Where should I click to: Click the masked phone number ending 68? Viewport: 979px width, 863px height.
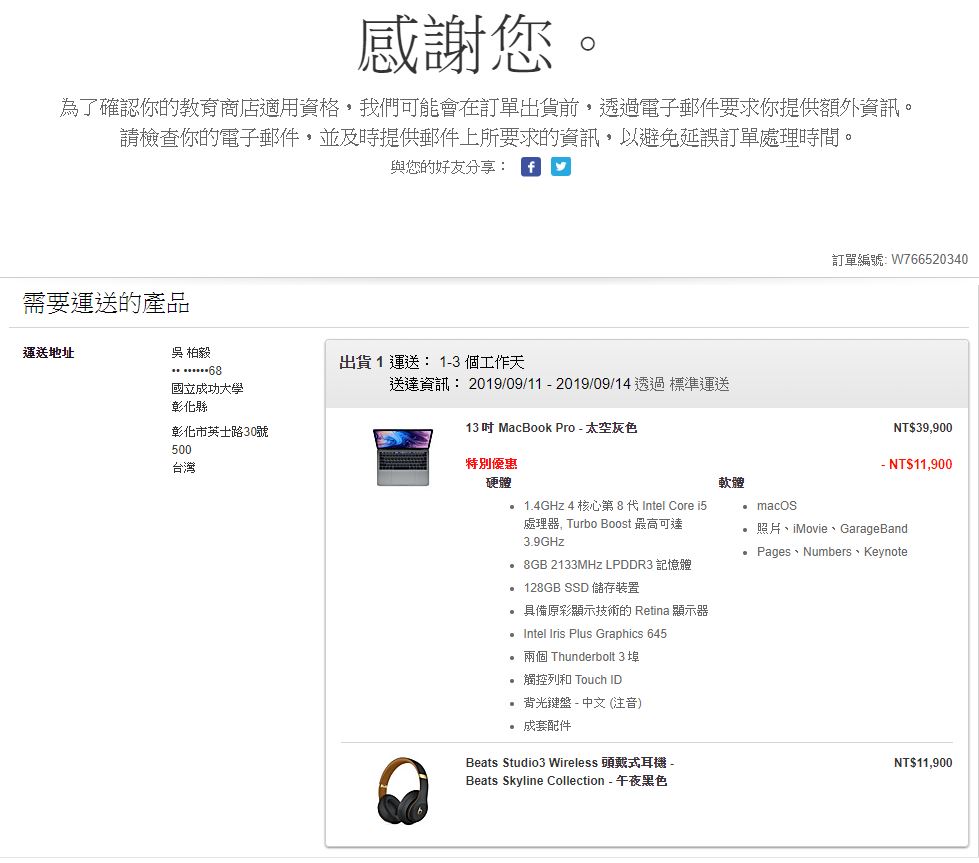(x=197, y=371)
